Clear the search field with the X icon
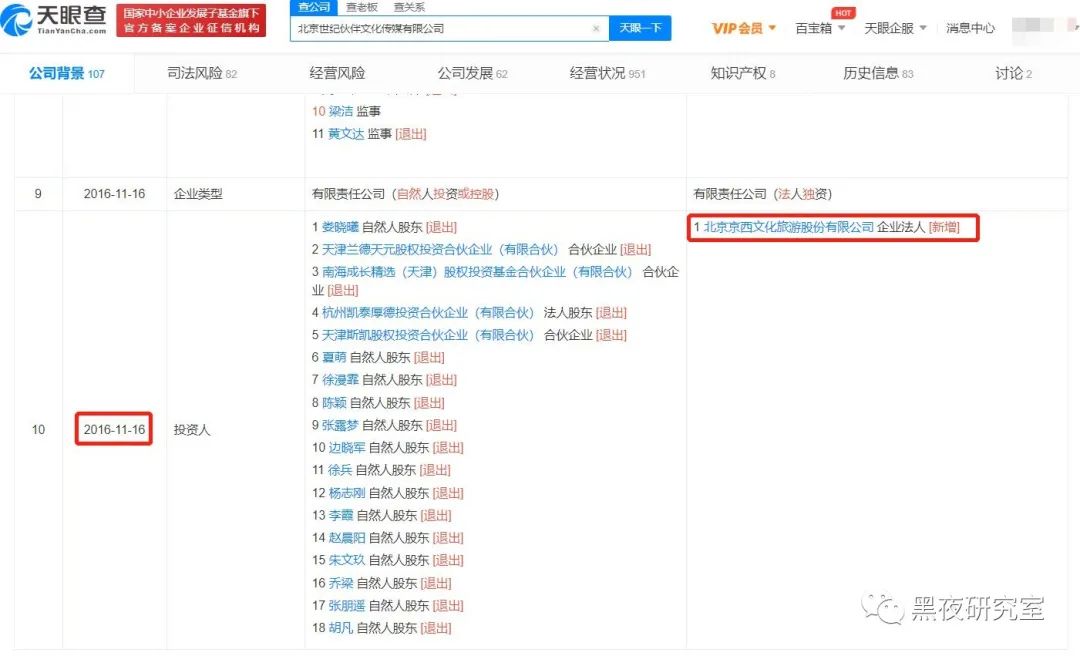This screenshot has height=656, width=1080. (596, 28)
